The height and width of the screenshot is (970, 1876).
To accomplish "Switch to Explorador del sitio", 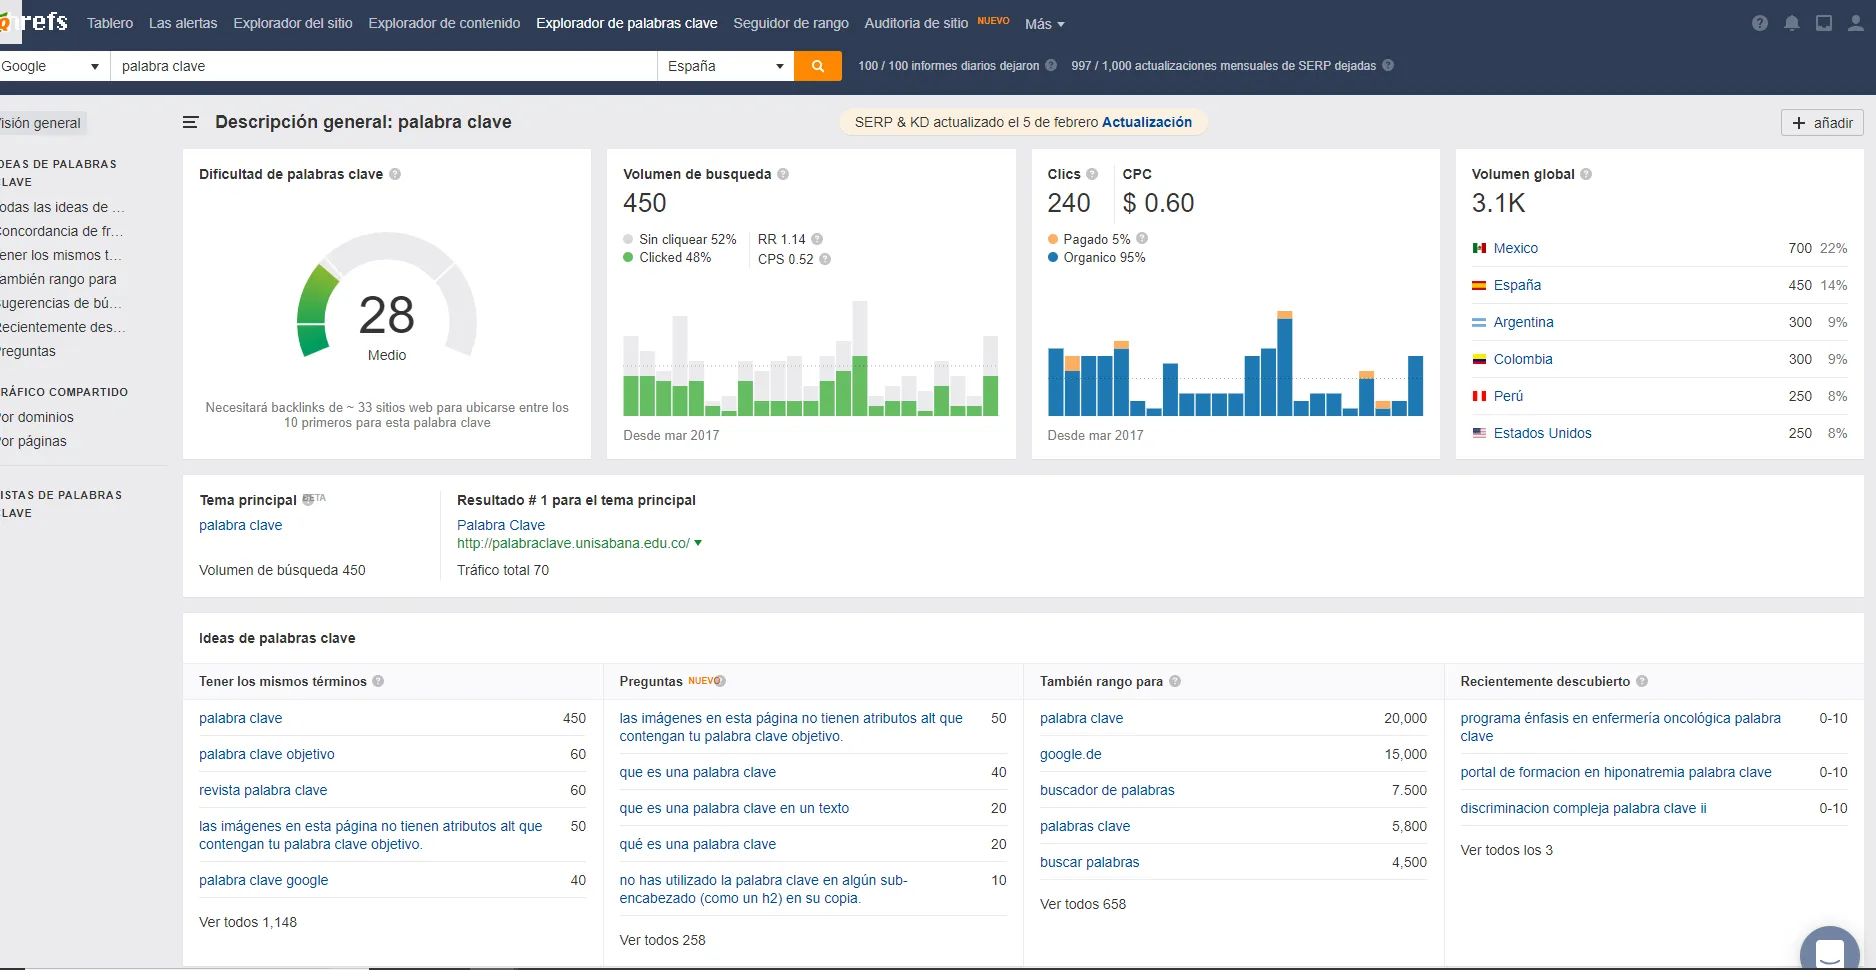I will 292,23.
